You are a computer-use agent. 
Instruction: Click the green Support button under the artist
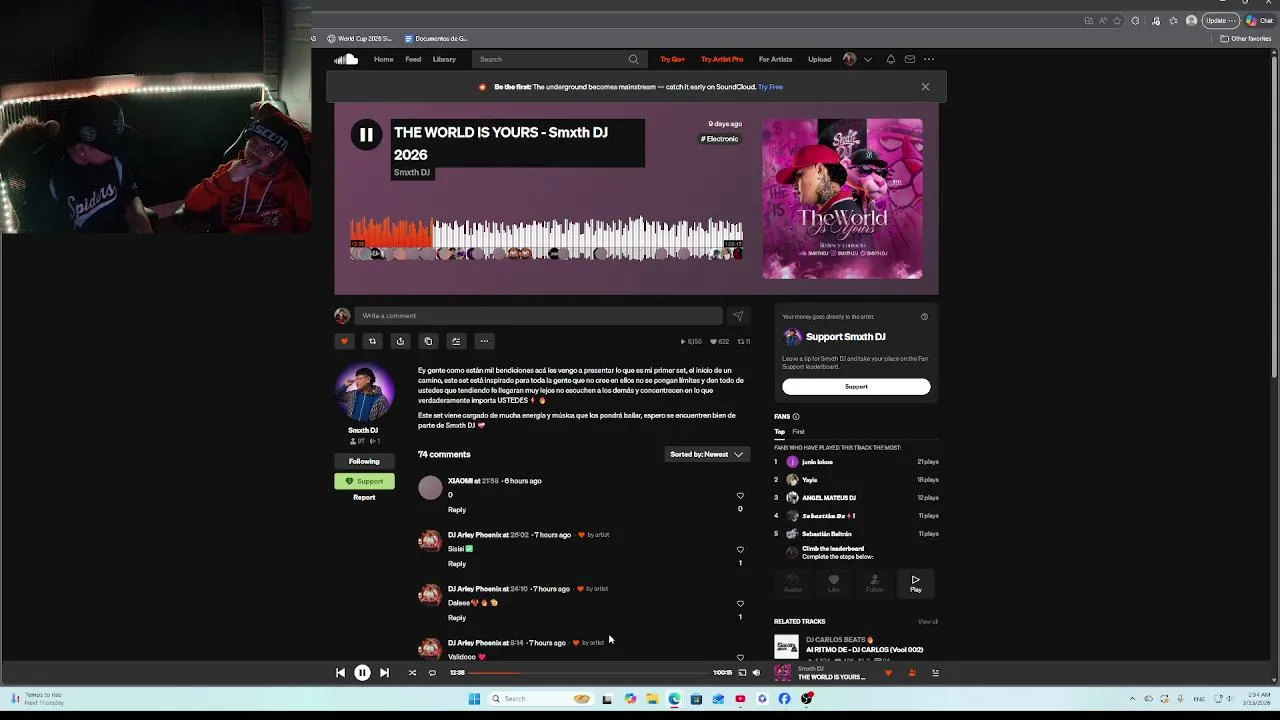[364, 481]
